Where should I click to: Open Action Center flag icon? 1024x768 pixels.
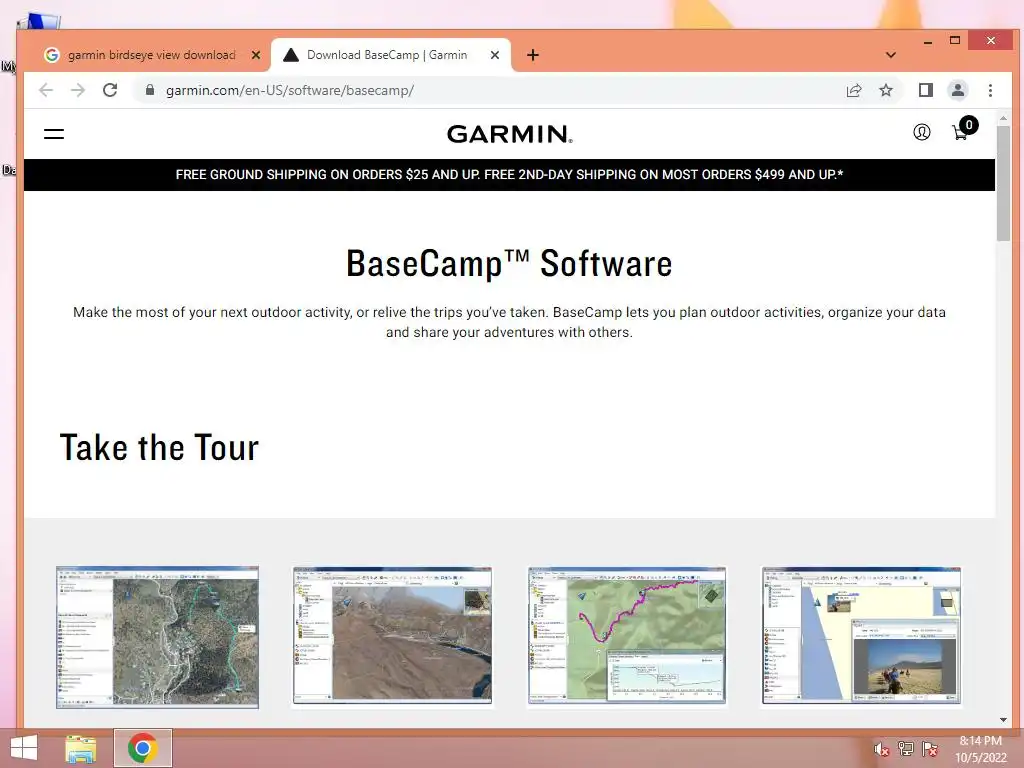(929, 749)
